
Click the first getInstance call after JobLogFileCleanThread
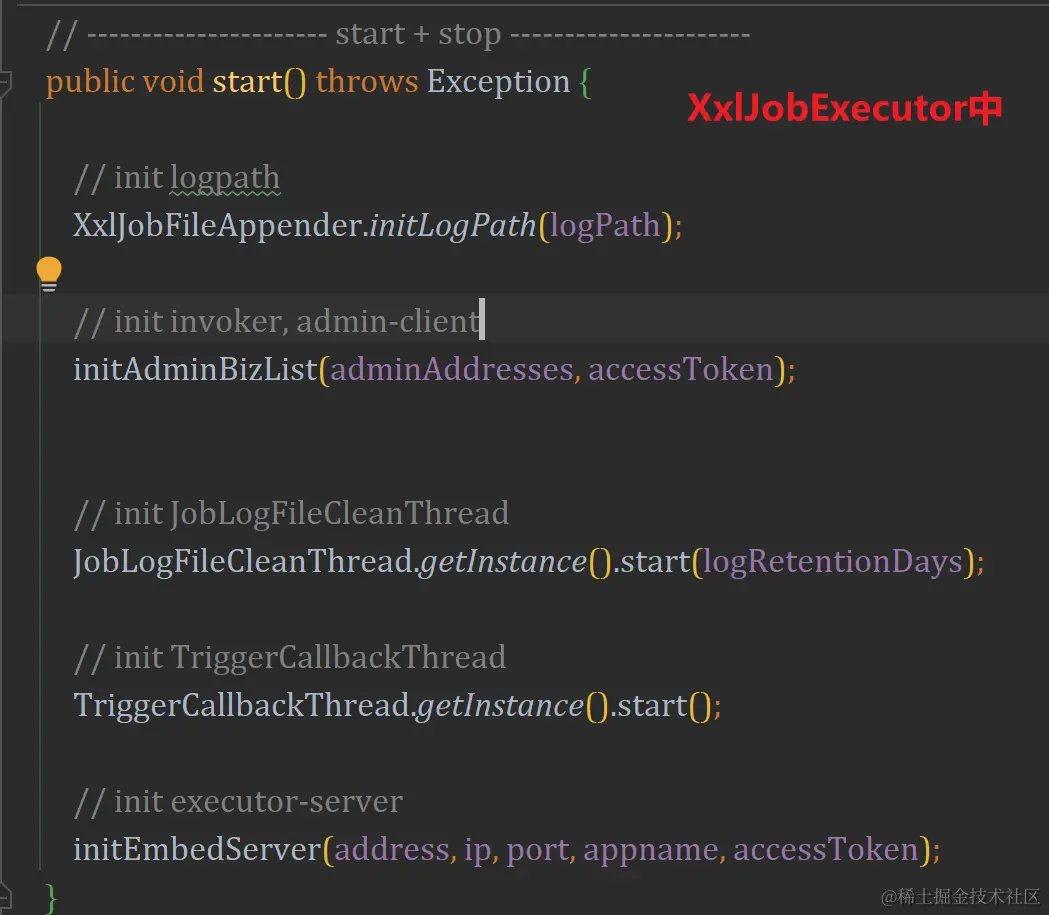click(x=503, y=562)
